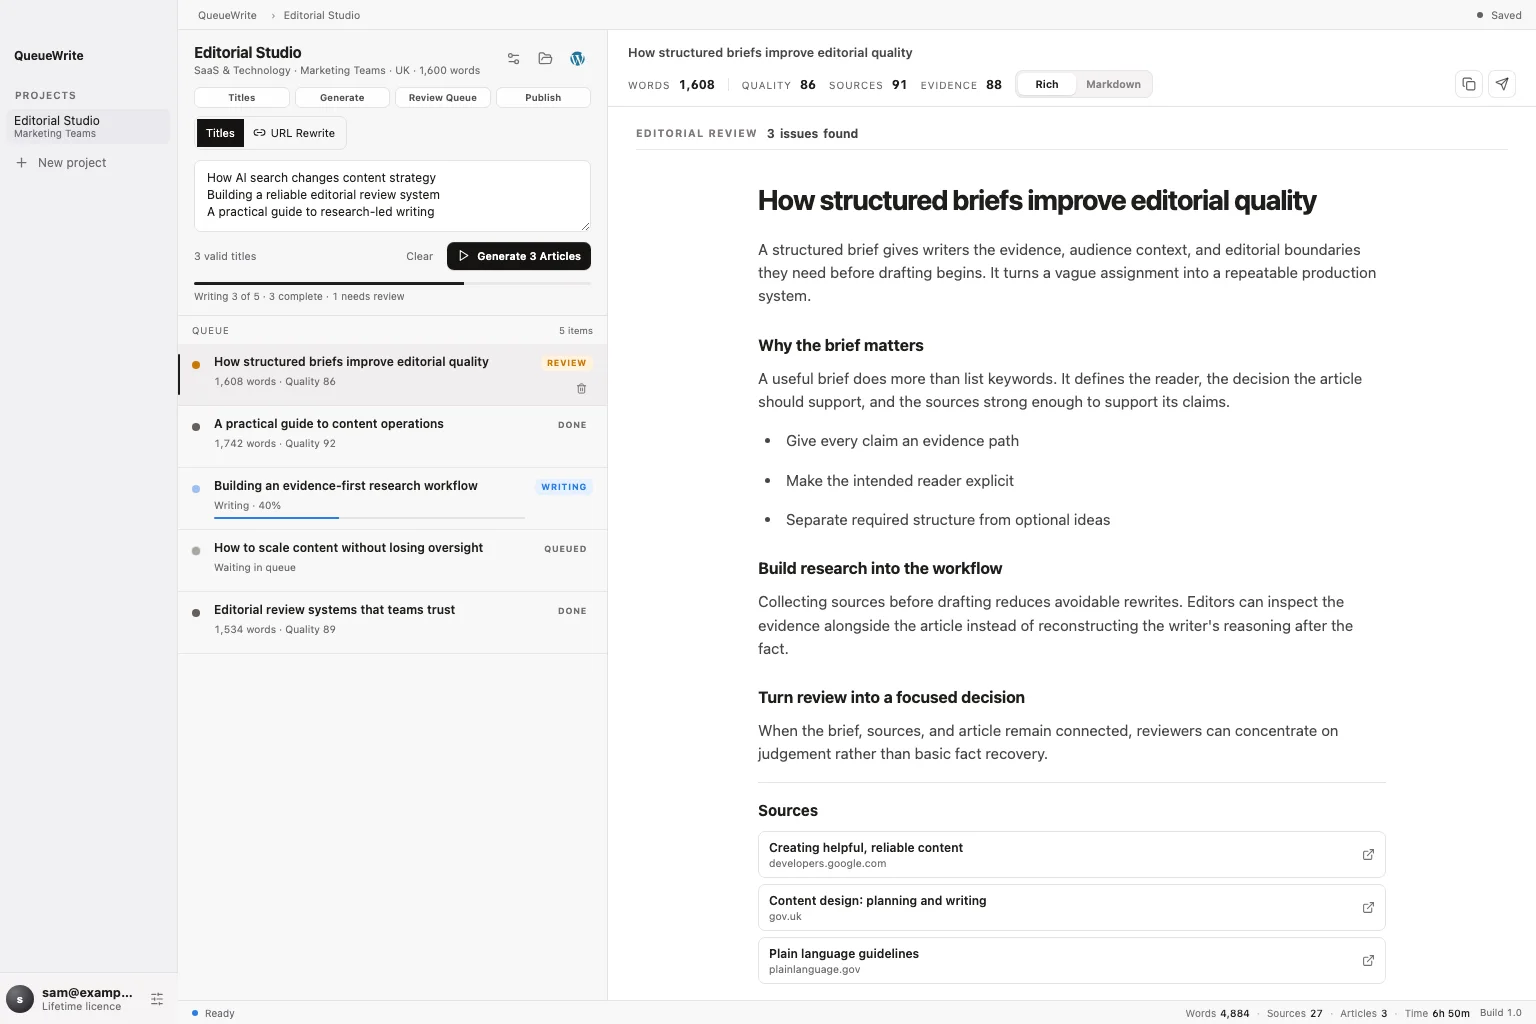Click the REVIEW status badge
This screenshot has height=1024, width=1536.
[566, 363]
